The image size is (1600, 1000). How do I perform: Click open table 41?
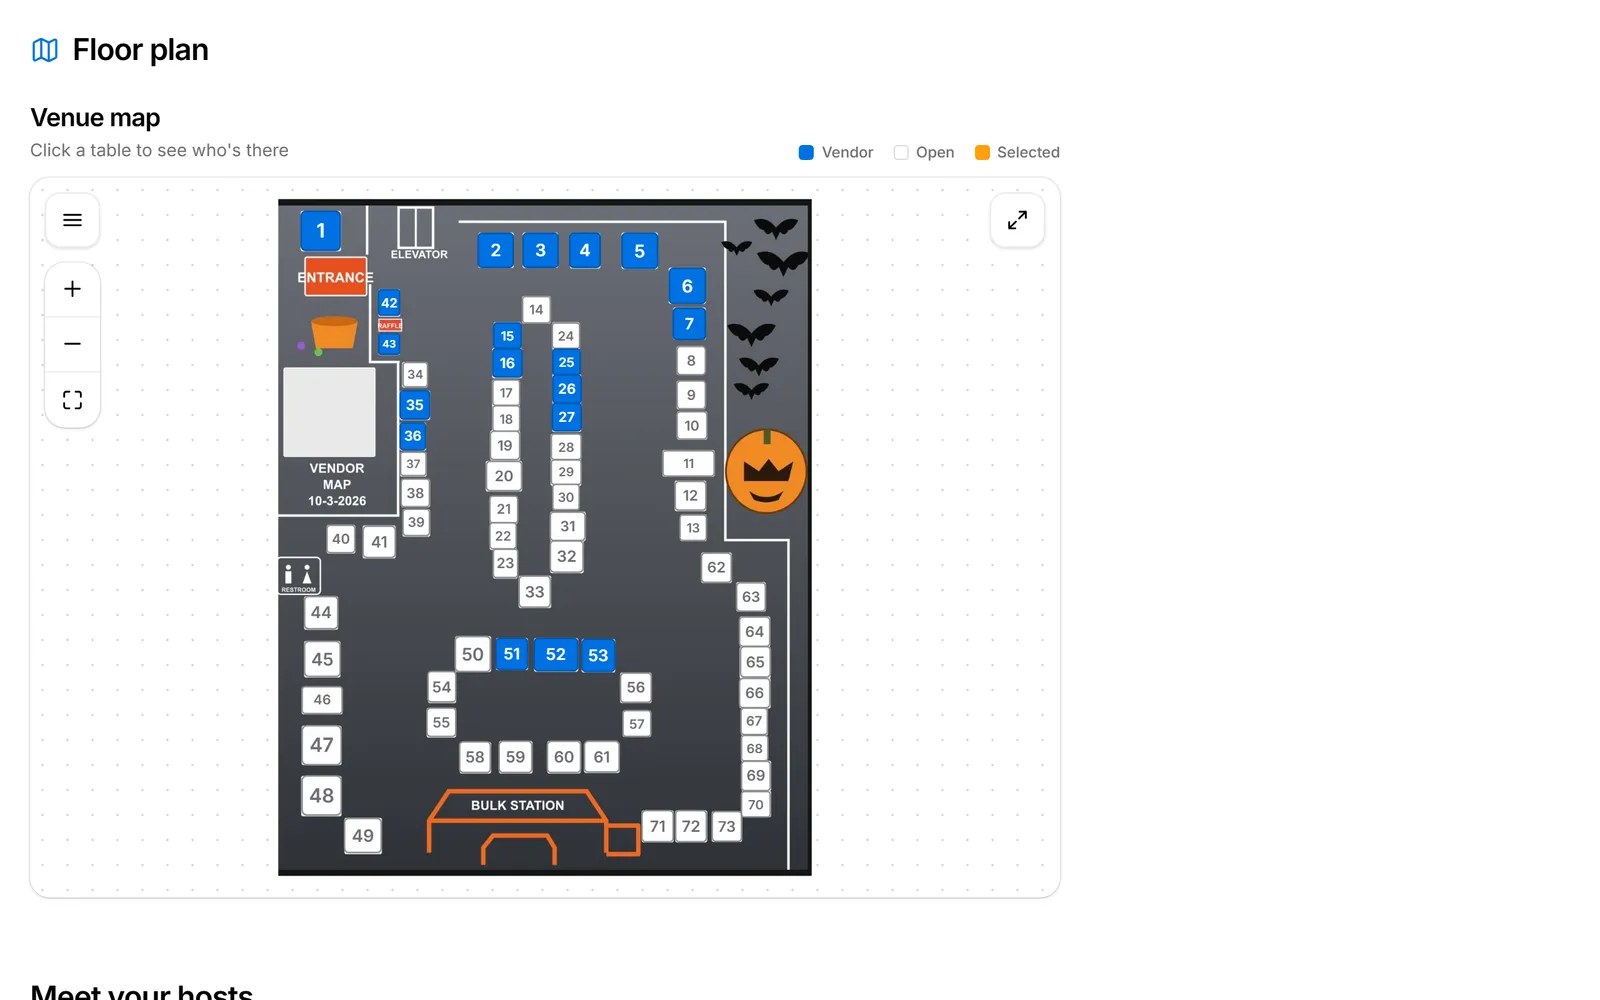[x=379, y=542]
